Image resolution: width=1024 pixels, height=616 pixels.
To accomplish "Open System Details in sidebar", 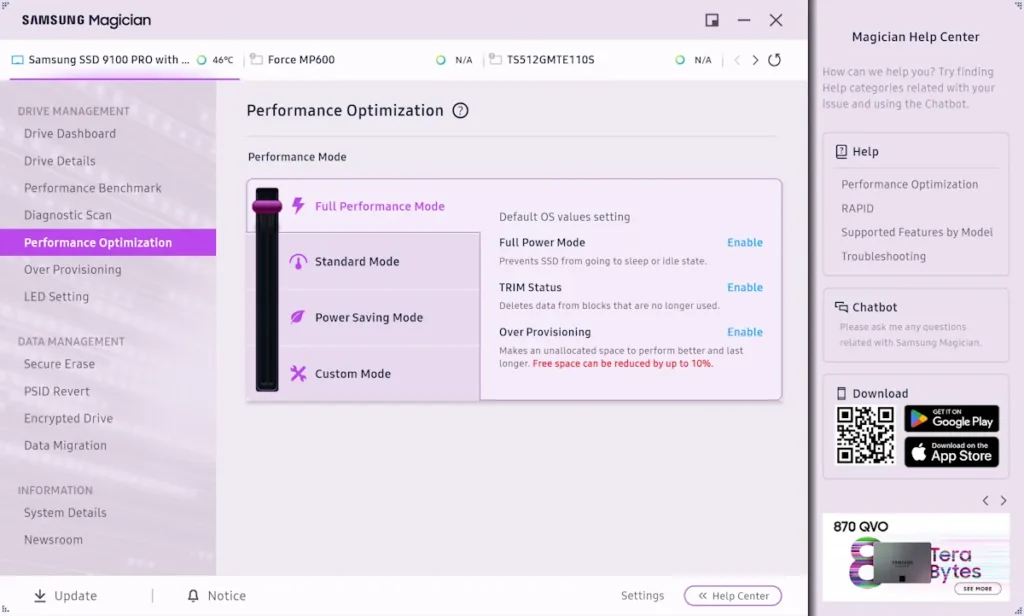I will 65,513.
